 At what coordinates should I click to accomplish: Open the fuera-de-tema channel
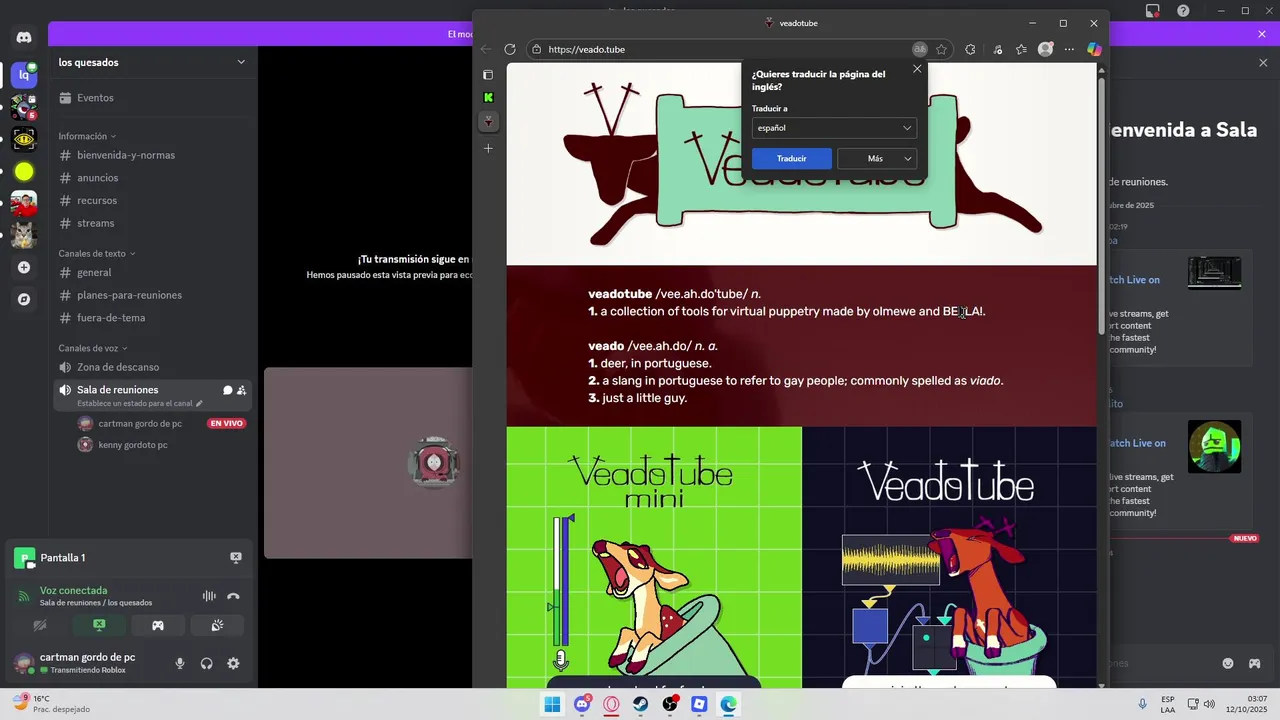tap(152, 318)
